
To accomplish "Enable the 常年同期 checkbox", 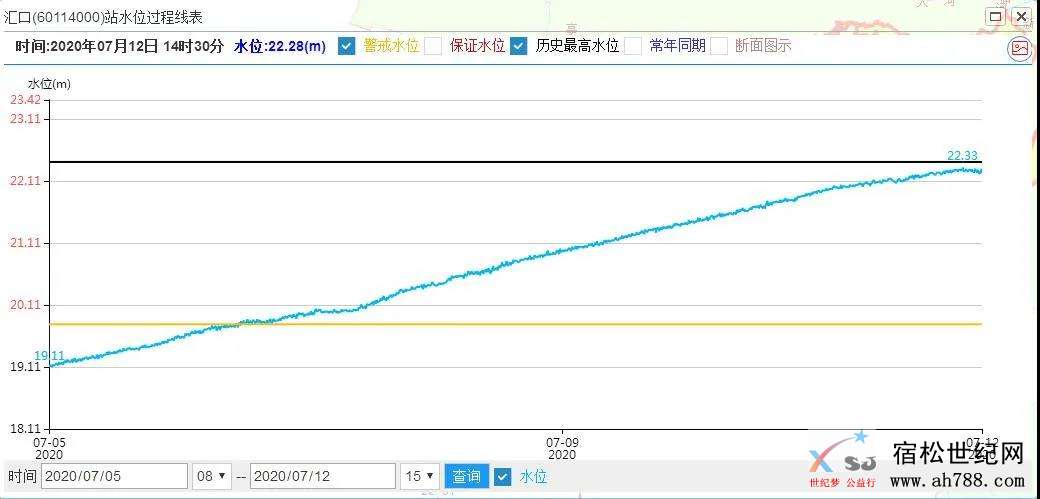I will (x=633, y=46).
